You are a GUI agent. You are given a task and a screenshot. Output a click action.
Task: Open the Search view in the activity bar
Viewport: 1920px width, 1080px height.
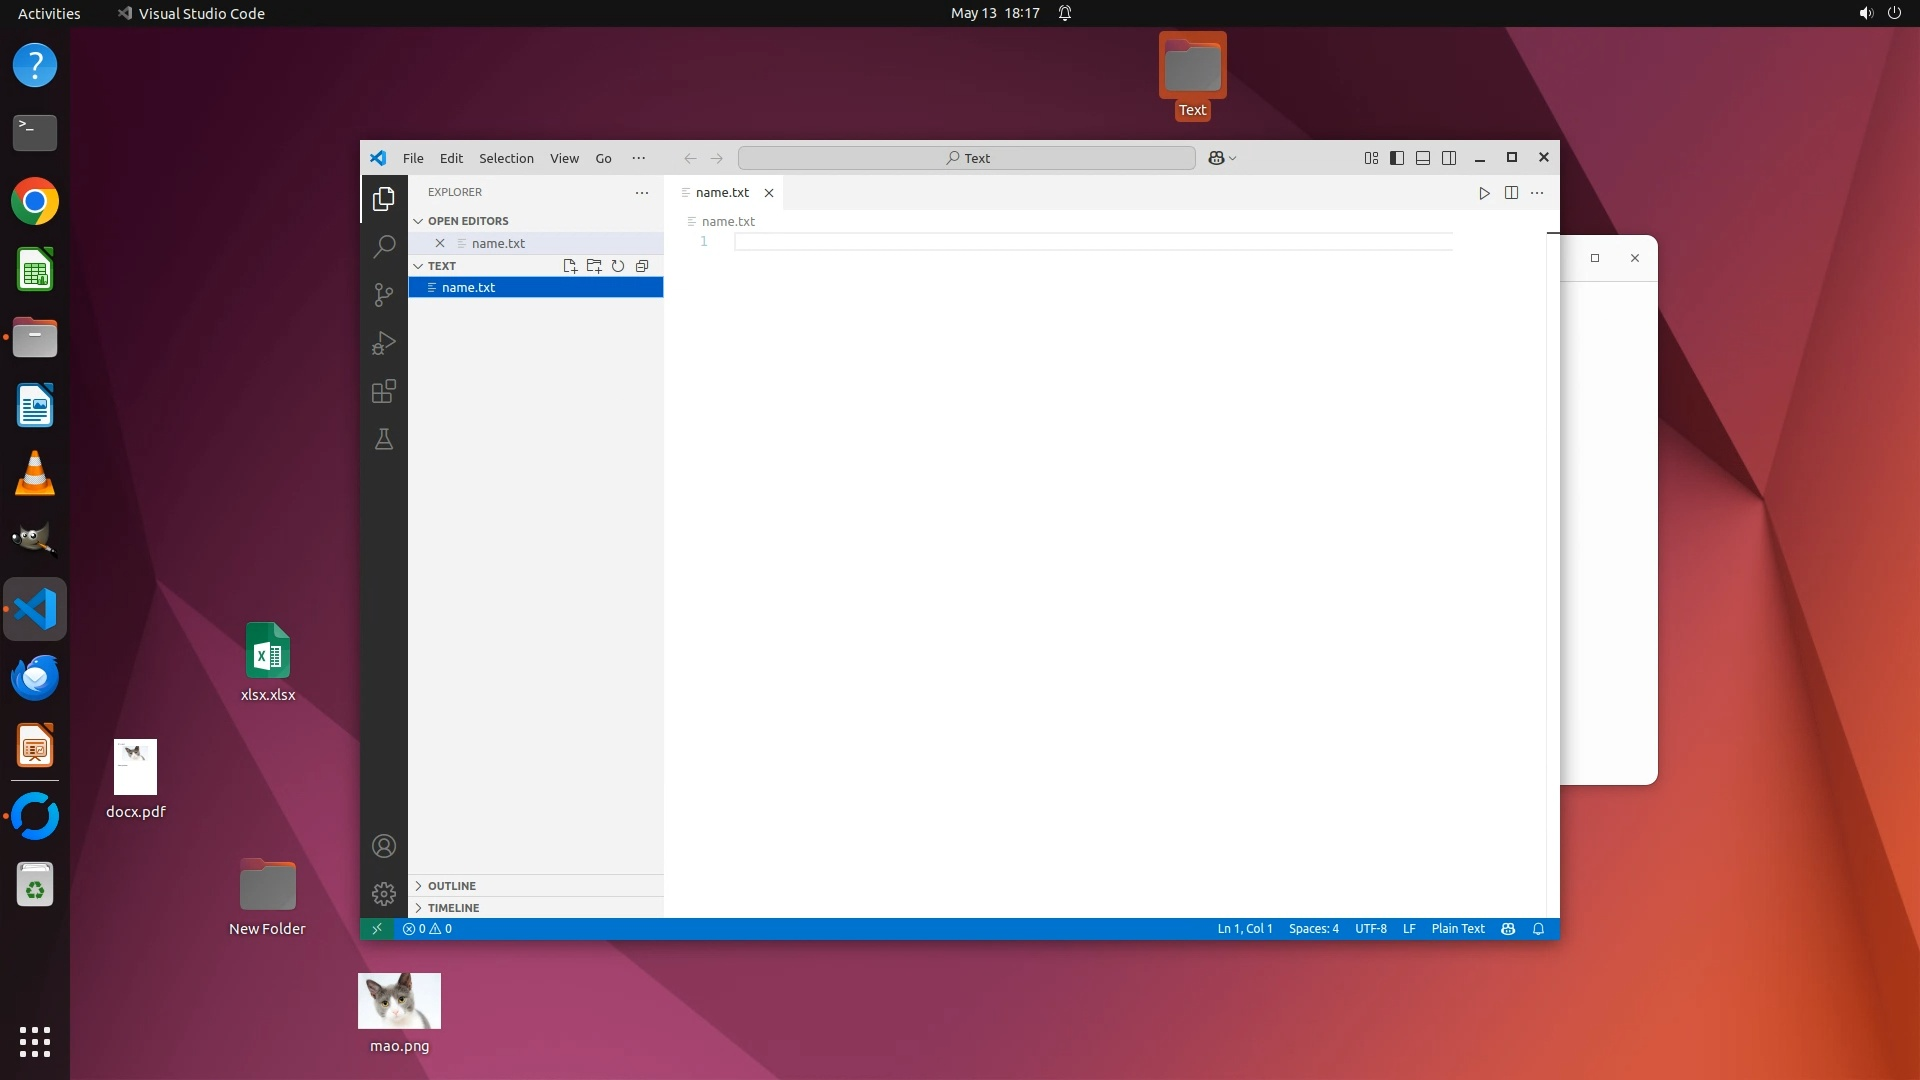click(384, 247)
